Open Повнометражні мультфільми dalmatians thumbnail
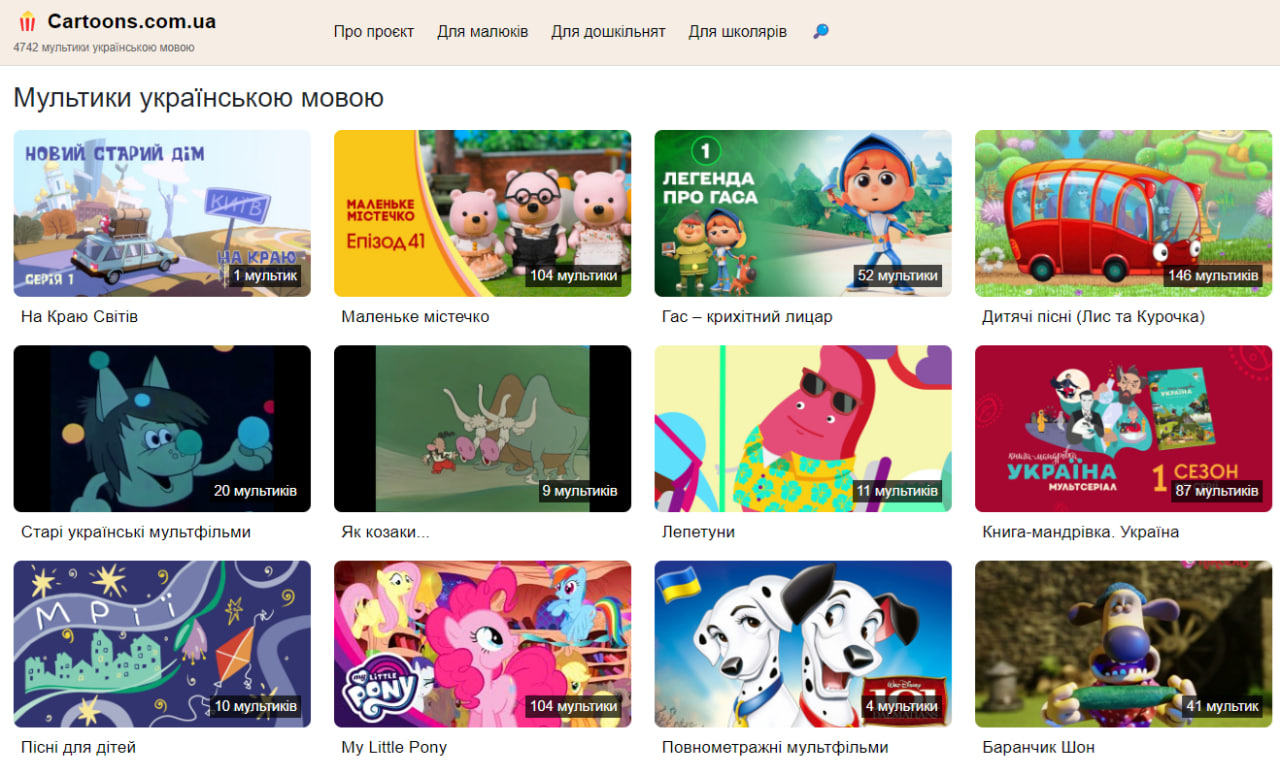Viewport: 1280px width, 775px height. pyautogui.click(x=803, y=644)
